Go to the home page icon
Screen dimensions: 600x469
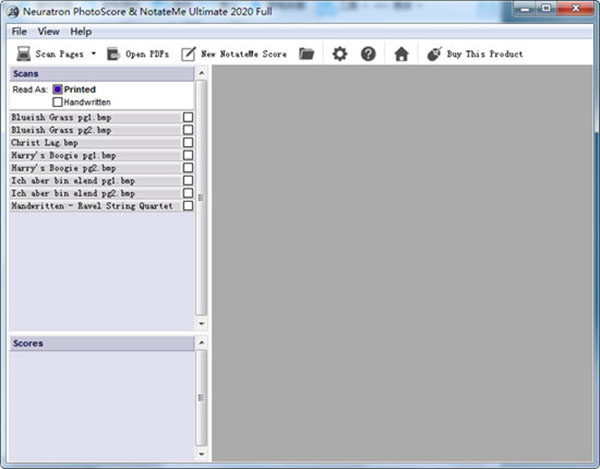[x=401, y=54]
